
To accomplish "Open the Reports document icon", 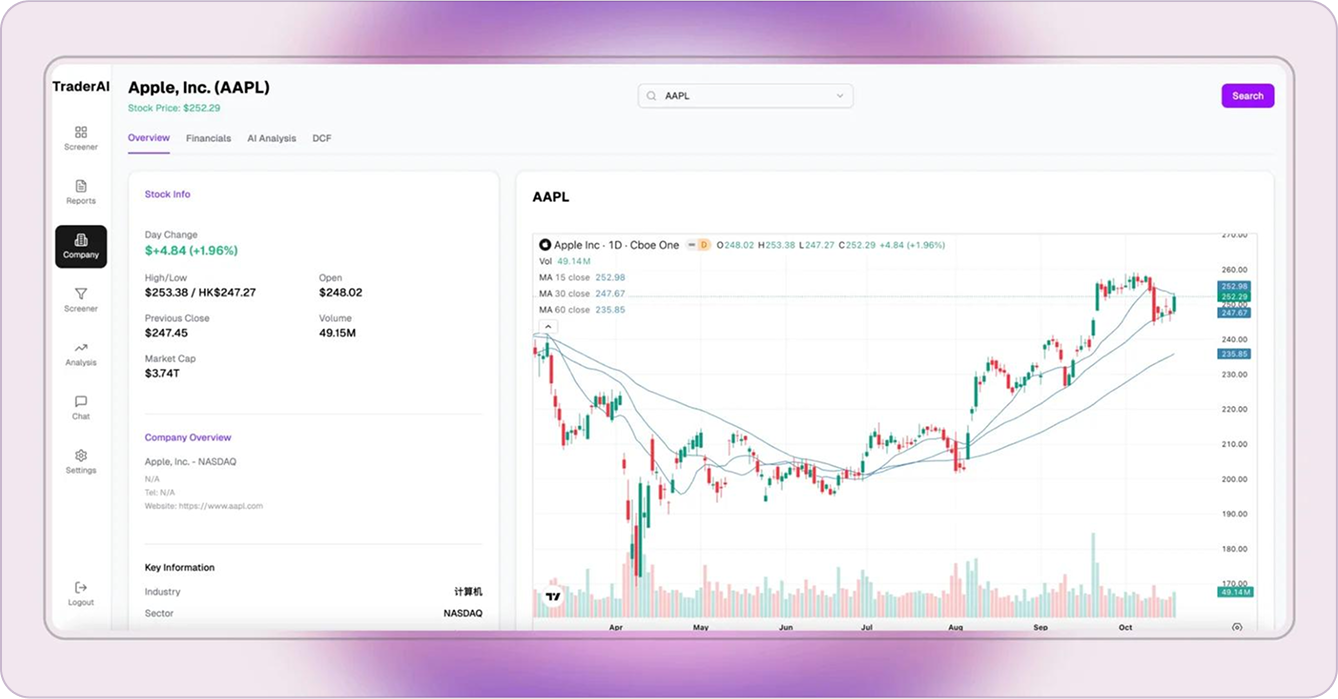I will pos(81,186).
